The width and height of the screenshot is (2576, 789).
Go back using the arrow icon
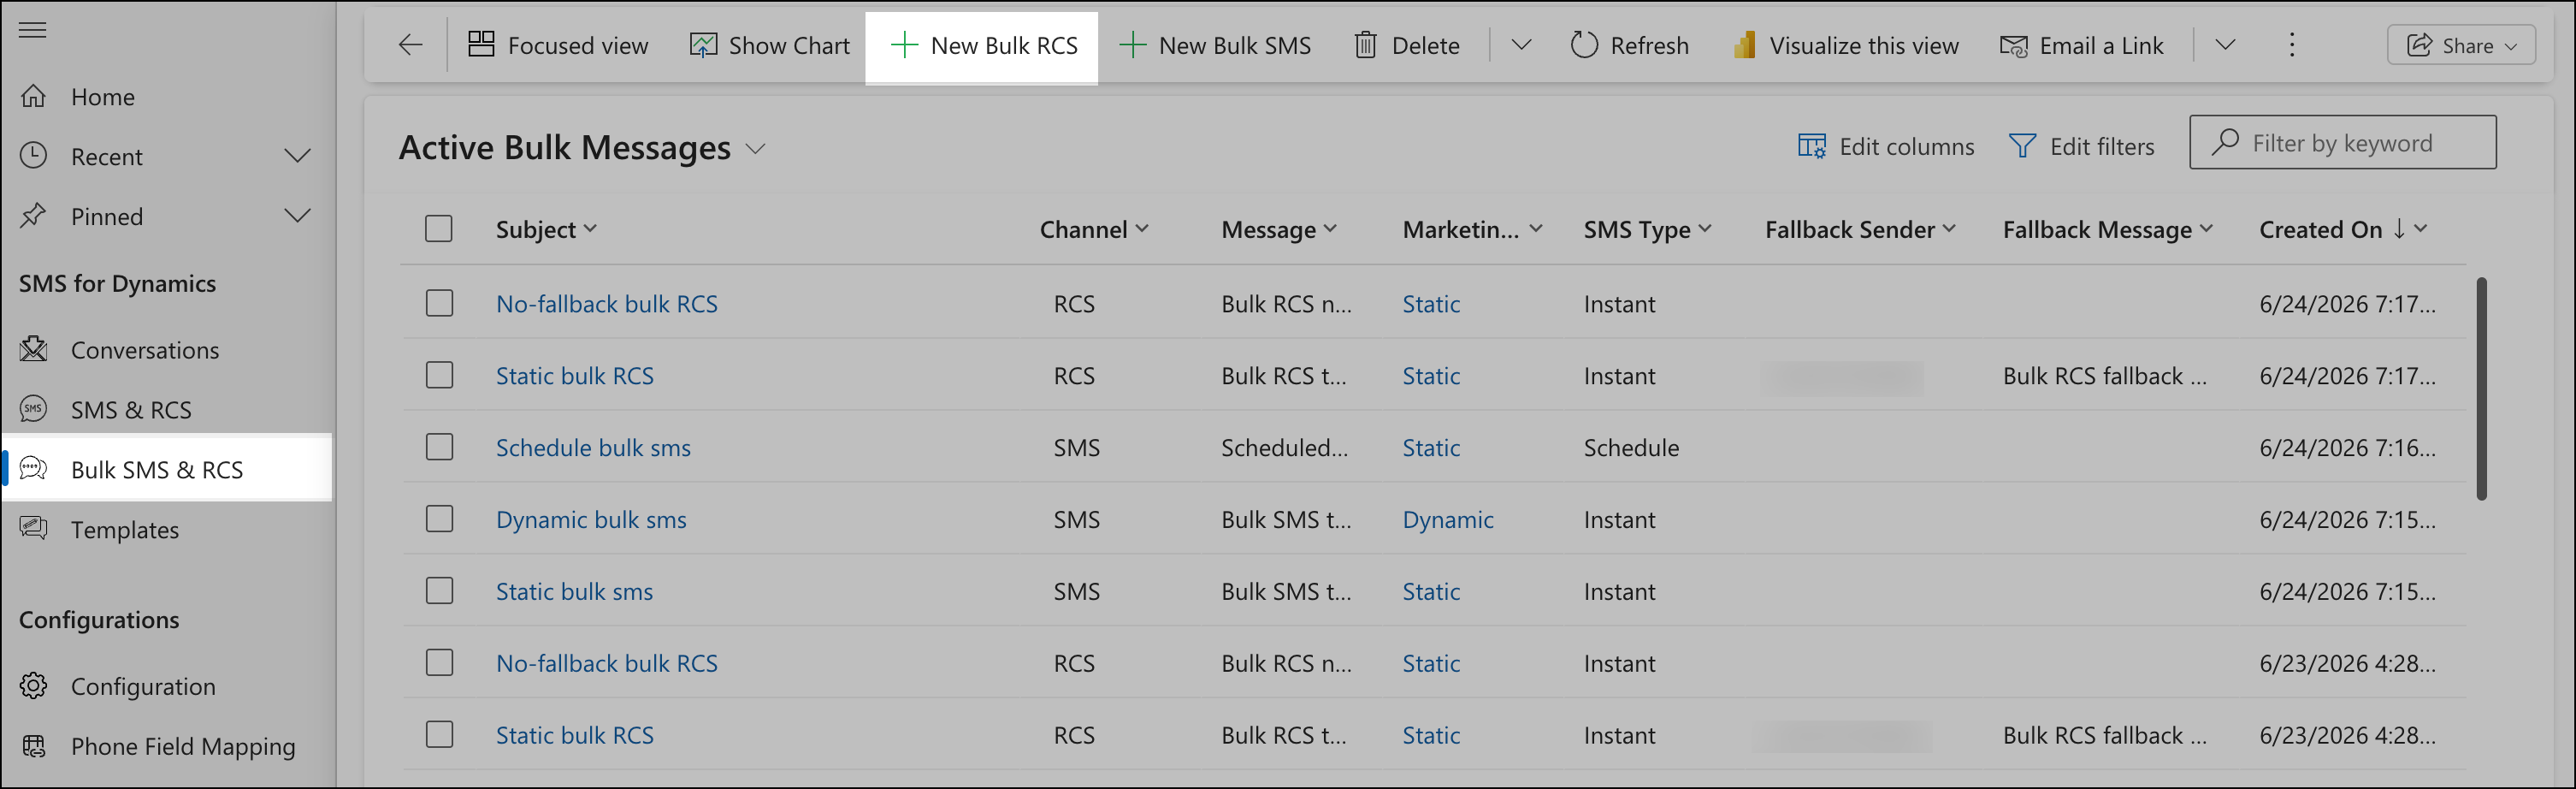pyautogui.click(x=410, y=45)
